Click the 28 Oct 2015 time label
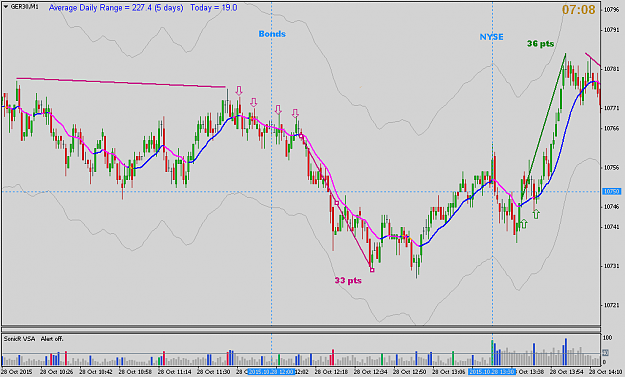The image size is (625, 377). pyautogui.click(x=17, y=372)
